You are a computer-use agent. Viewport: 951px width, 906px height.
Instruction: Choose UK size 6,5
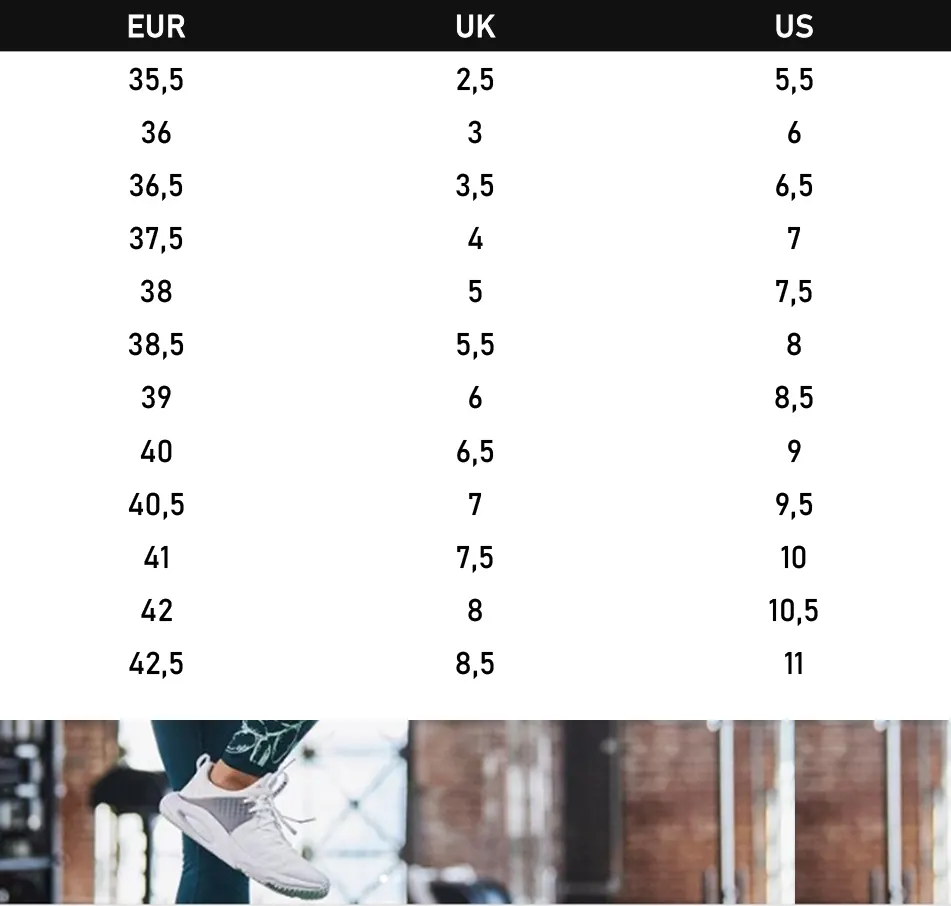[475, 451]
